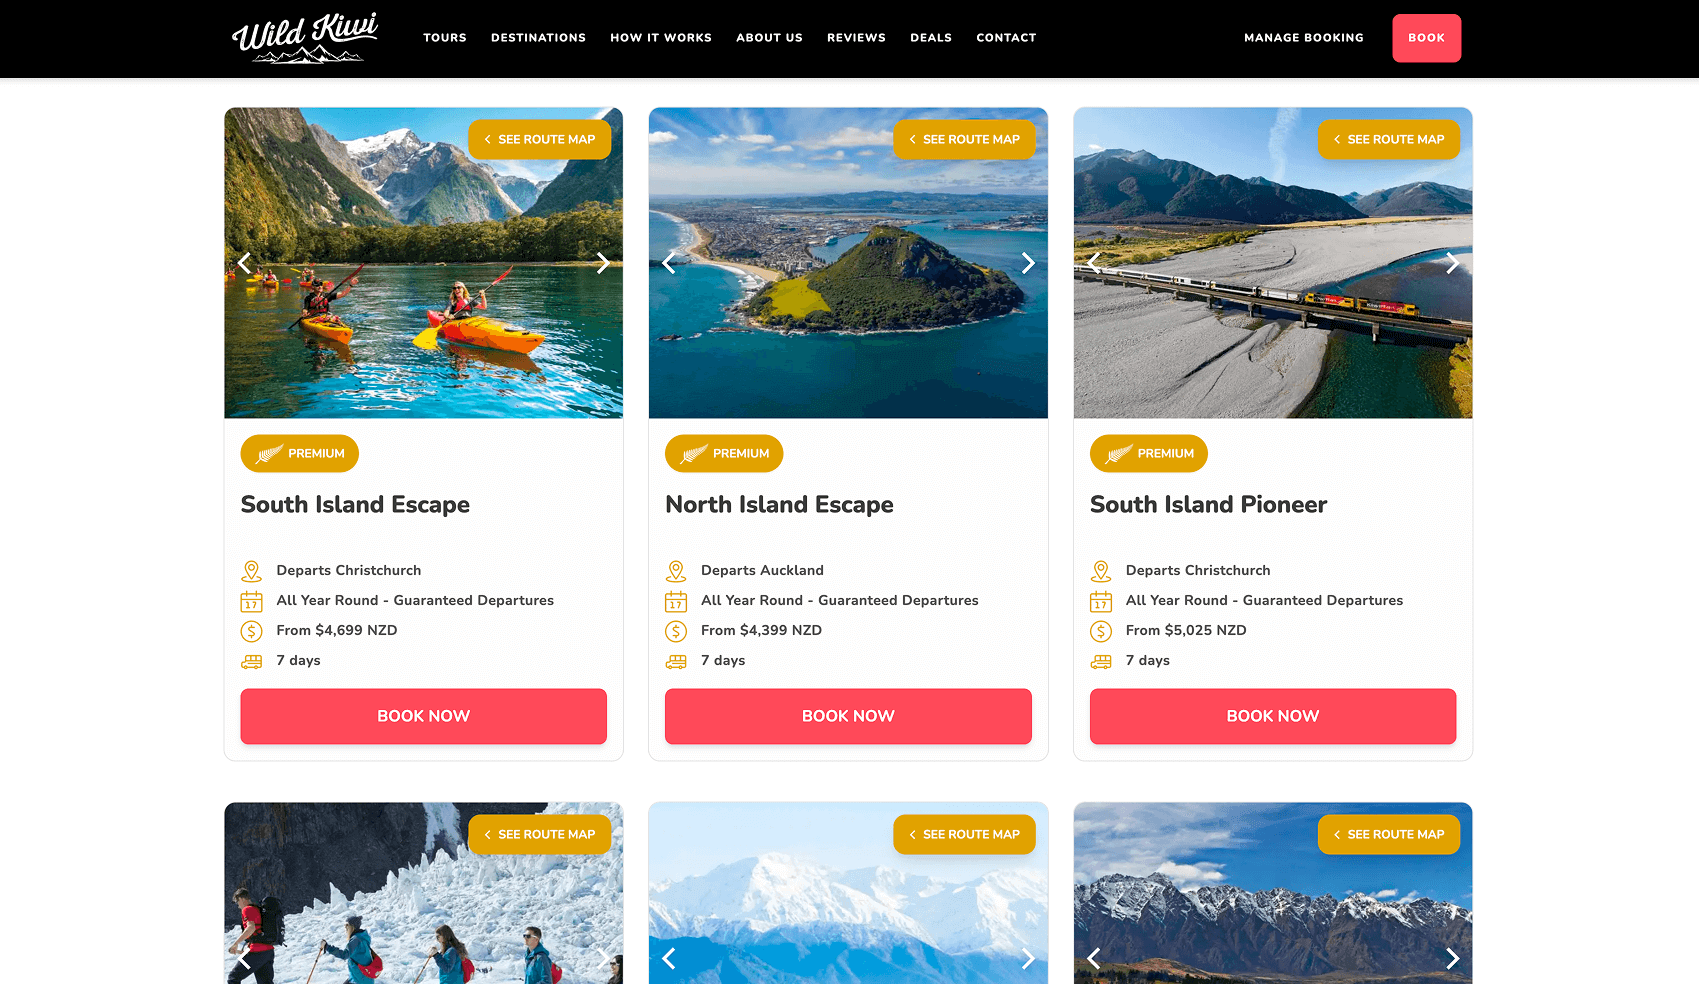Expand route map for South Island Escape
Screen dimensions: 1699x984
(x=540, y=139)
